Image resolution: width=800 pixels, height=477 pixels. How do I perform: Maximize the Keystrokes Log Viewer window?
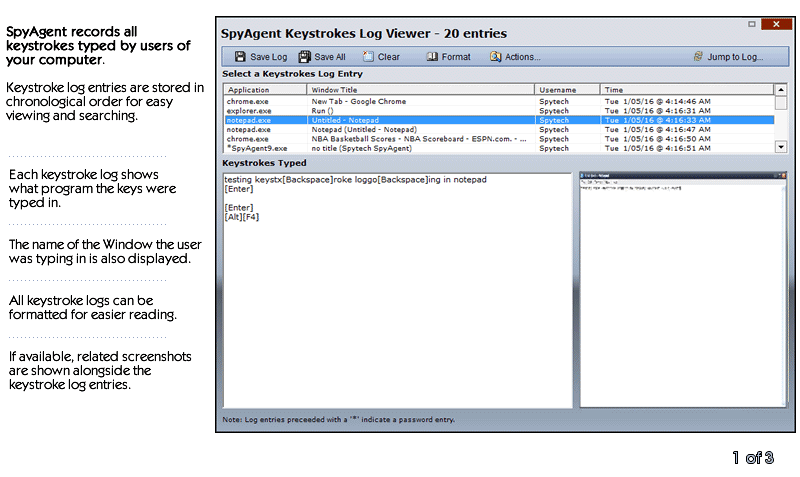click(752, 24)
